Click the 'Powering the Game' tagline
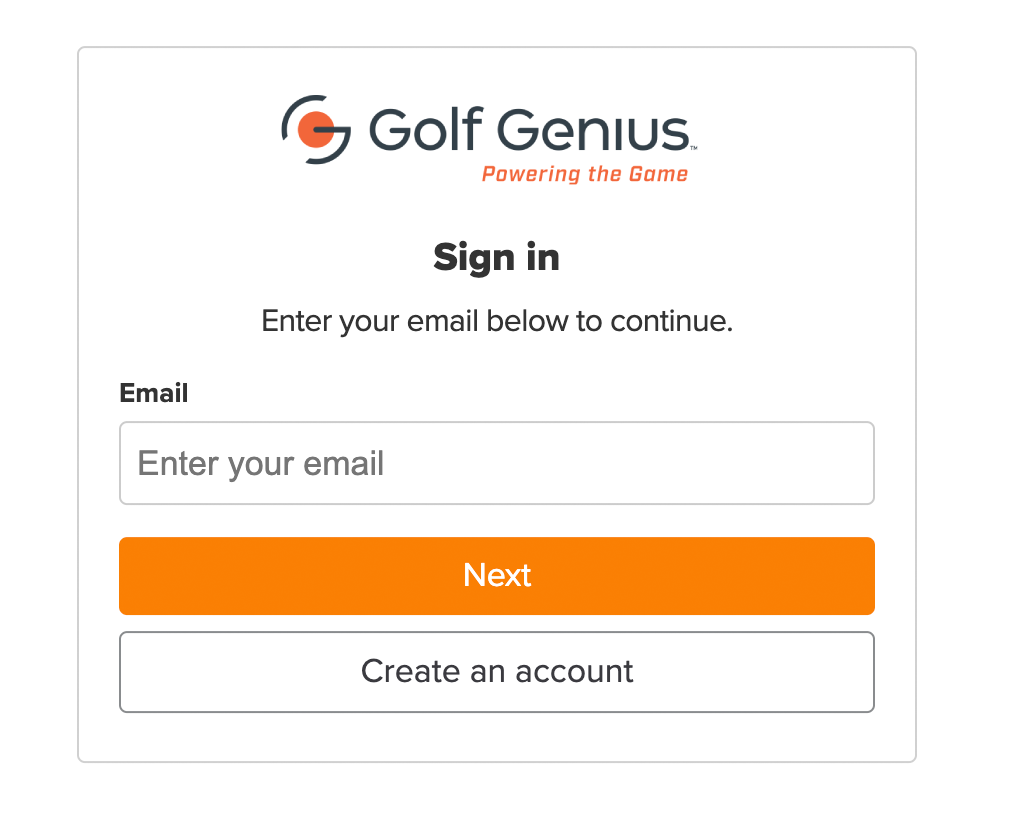Screen dimensions: 1032x829 click(x=585, y=174)
